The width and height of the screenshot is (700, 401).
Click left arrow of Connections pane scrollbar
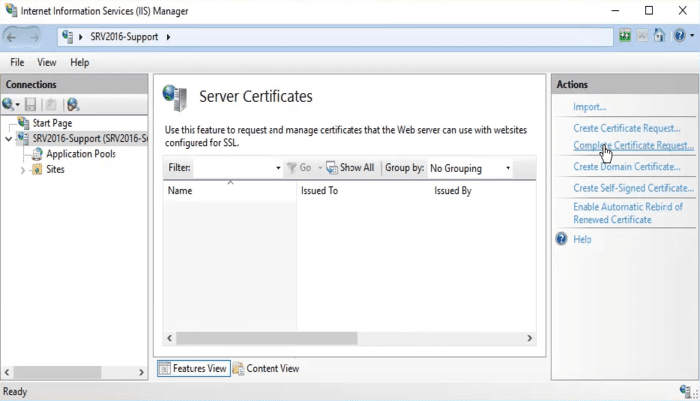7,372
